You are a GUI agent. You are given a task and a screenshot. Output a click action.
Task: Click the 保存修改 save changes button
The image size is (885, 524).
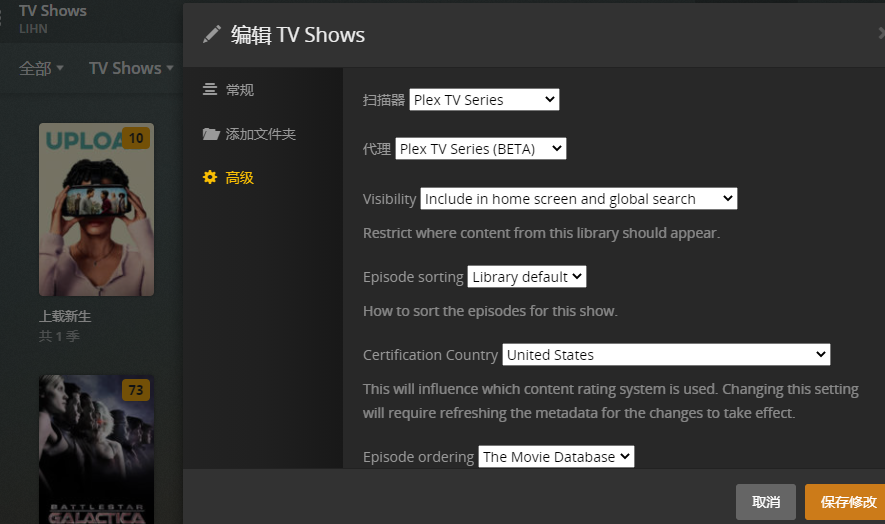(x=846, y=502)
